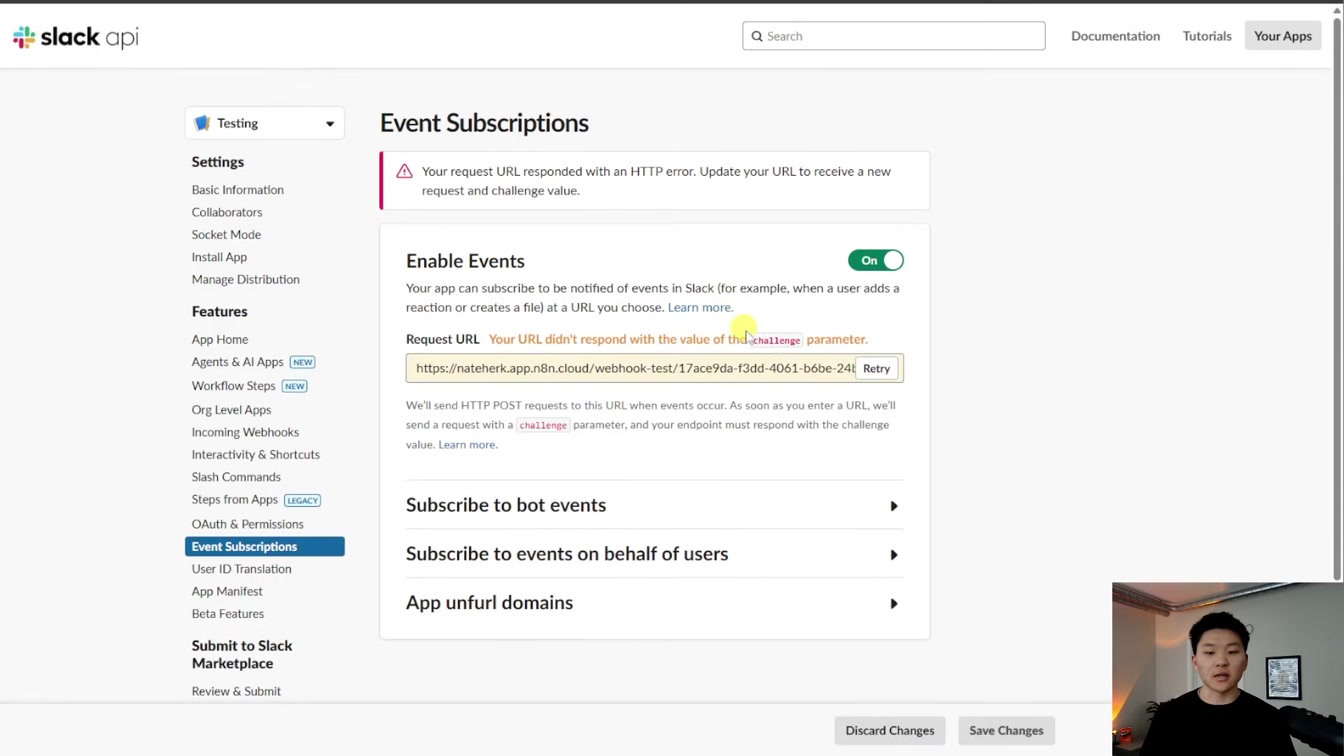Open Documentation in top navigation
Image resolution: width=1344 pixels, height=756 pixels.
click(1115, 36)
